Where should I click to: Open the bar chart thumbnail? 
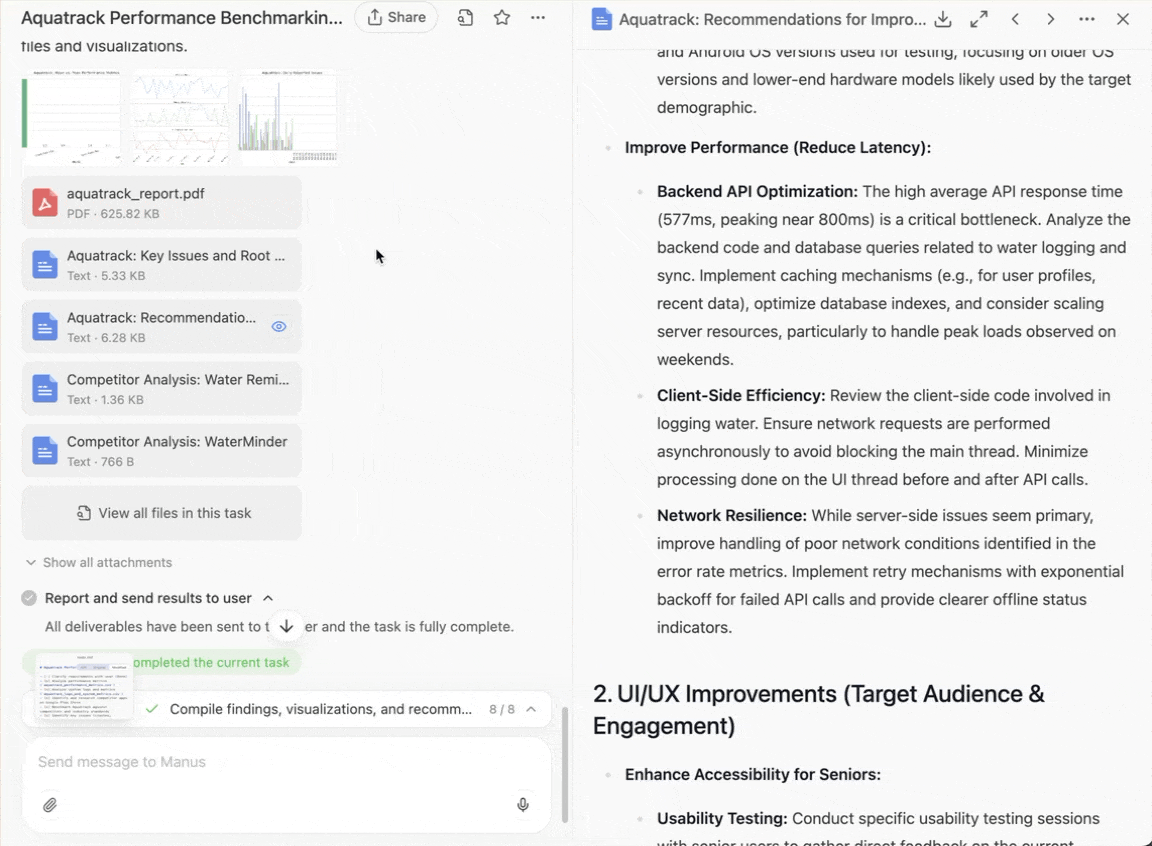[289, 118]
